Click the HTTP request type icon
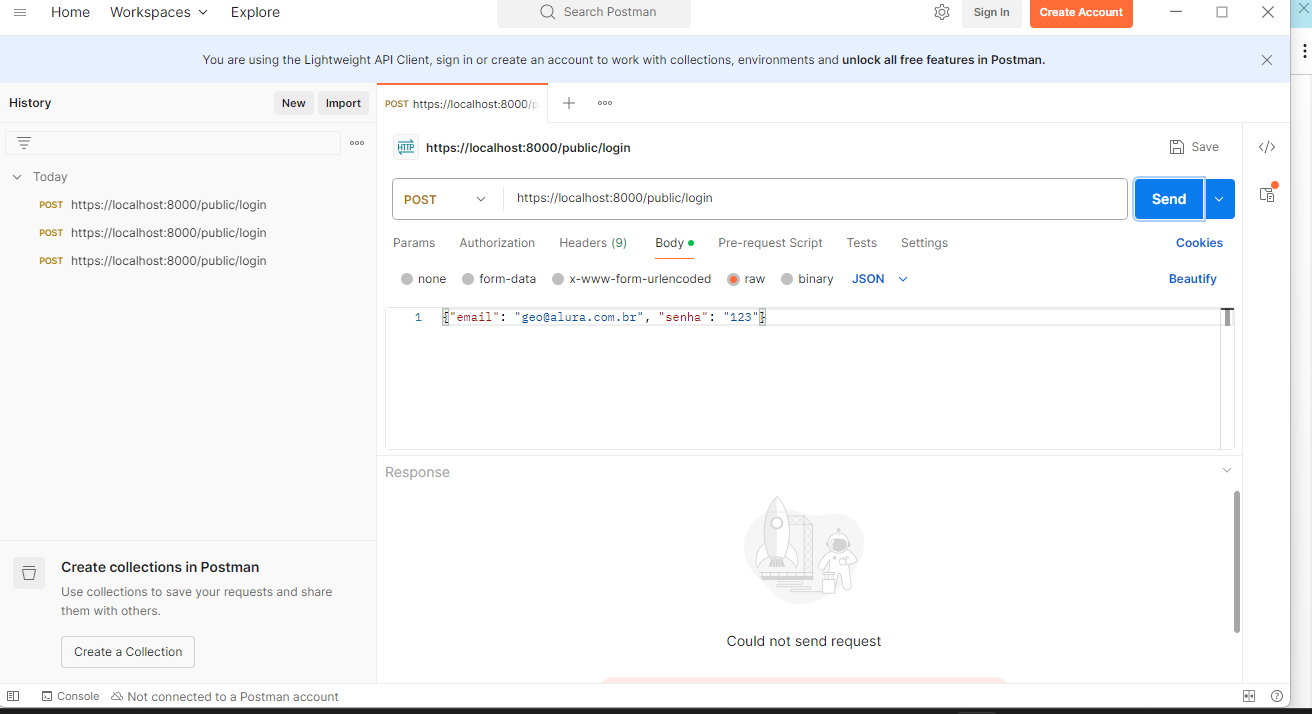Screen dimensions: 1312x714 pyautogui.click(x=405, y=147)
